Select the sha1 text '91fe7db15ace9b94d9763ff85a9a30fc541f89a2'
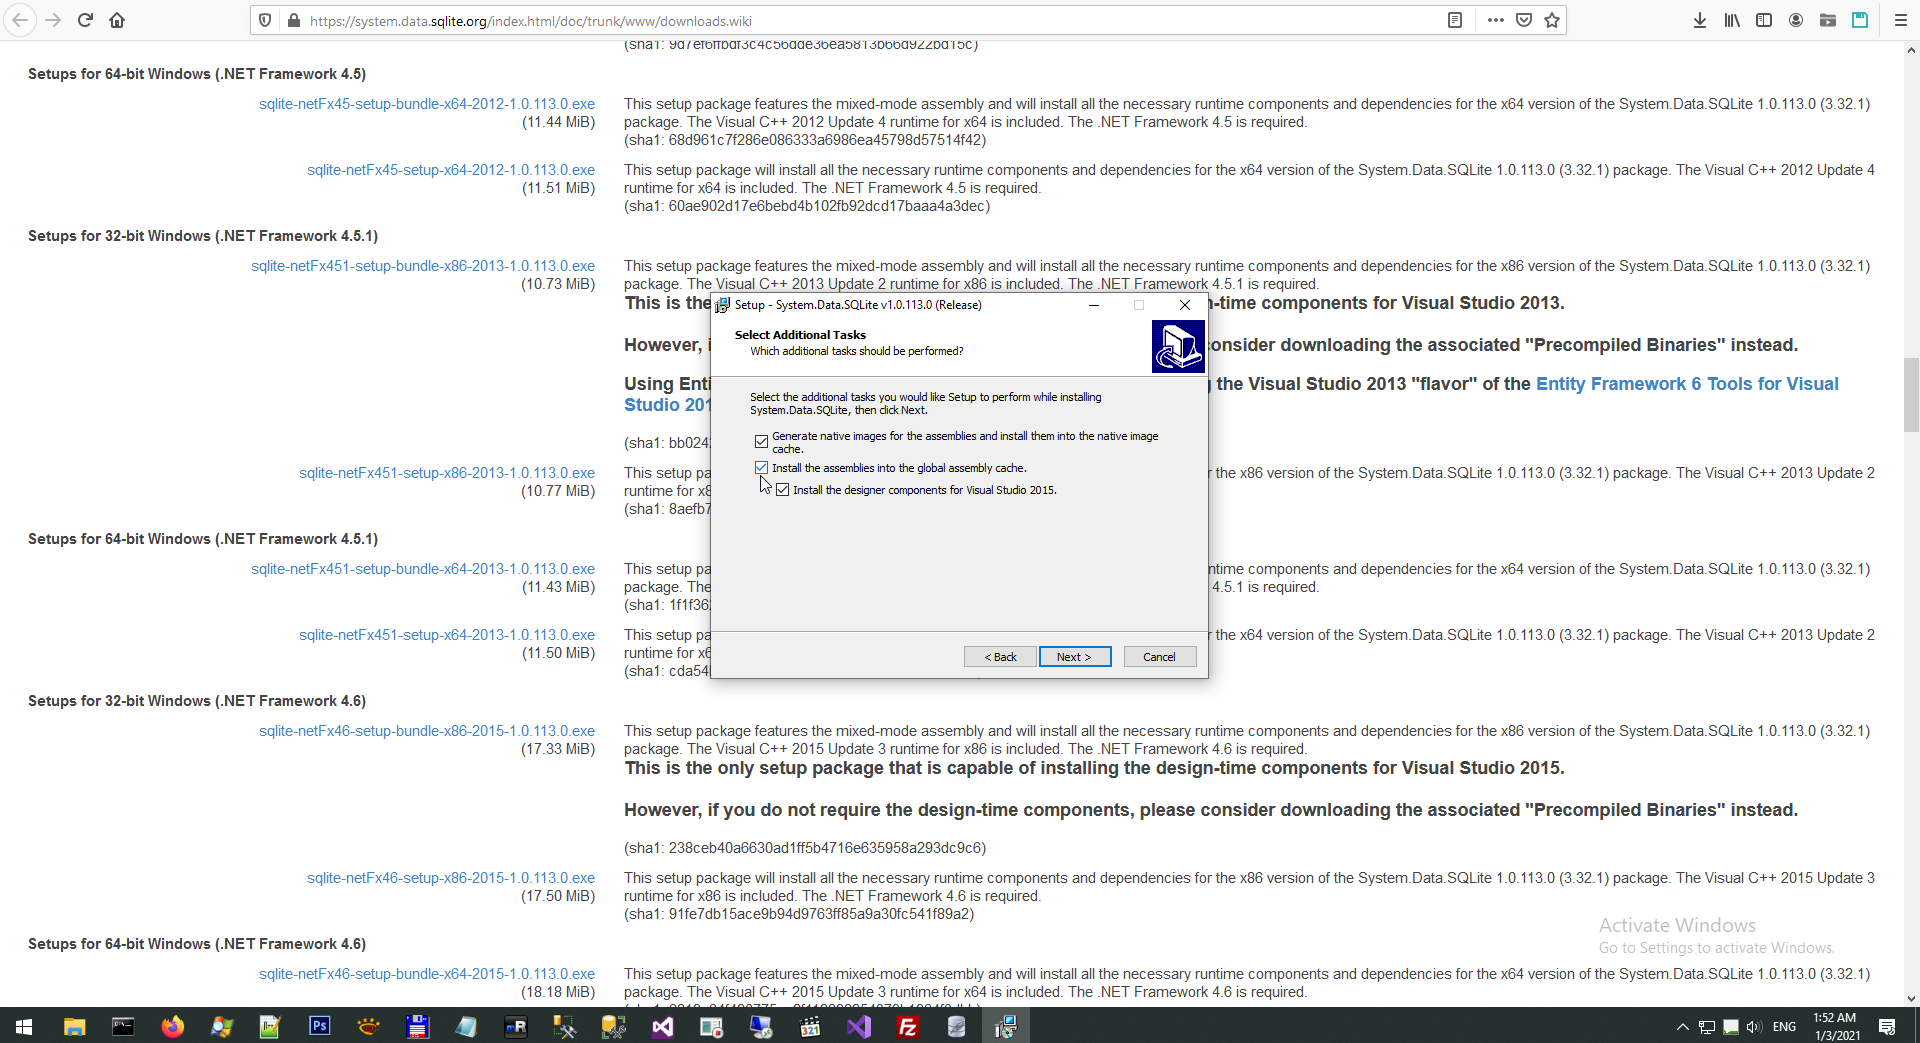Screen dimensions: 1920x1043 (x=821, y=914)
